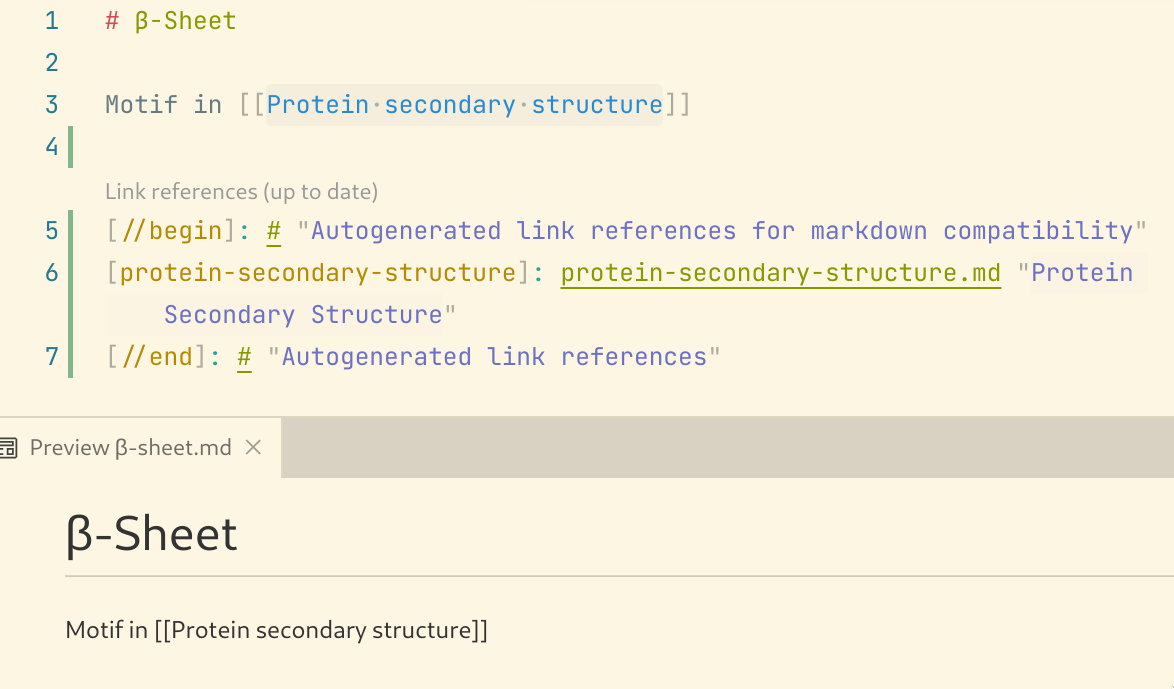The height and width of the screenshot is (689, 1174).
Task: Click the # link on the end line
Action: pyautogui.click(x=245, y=356)
